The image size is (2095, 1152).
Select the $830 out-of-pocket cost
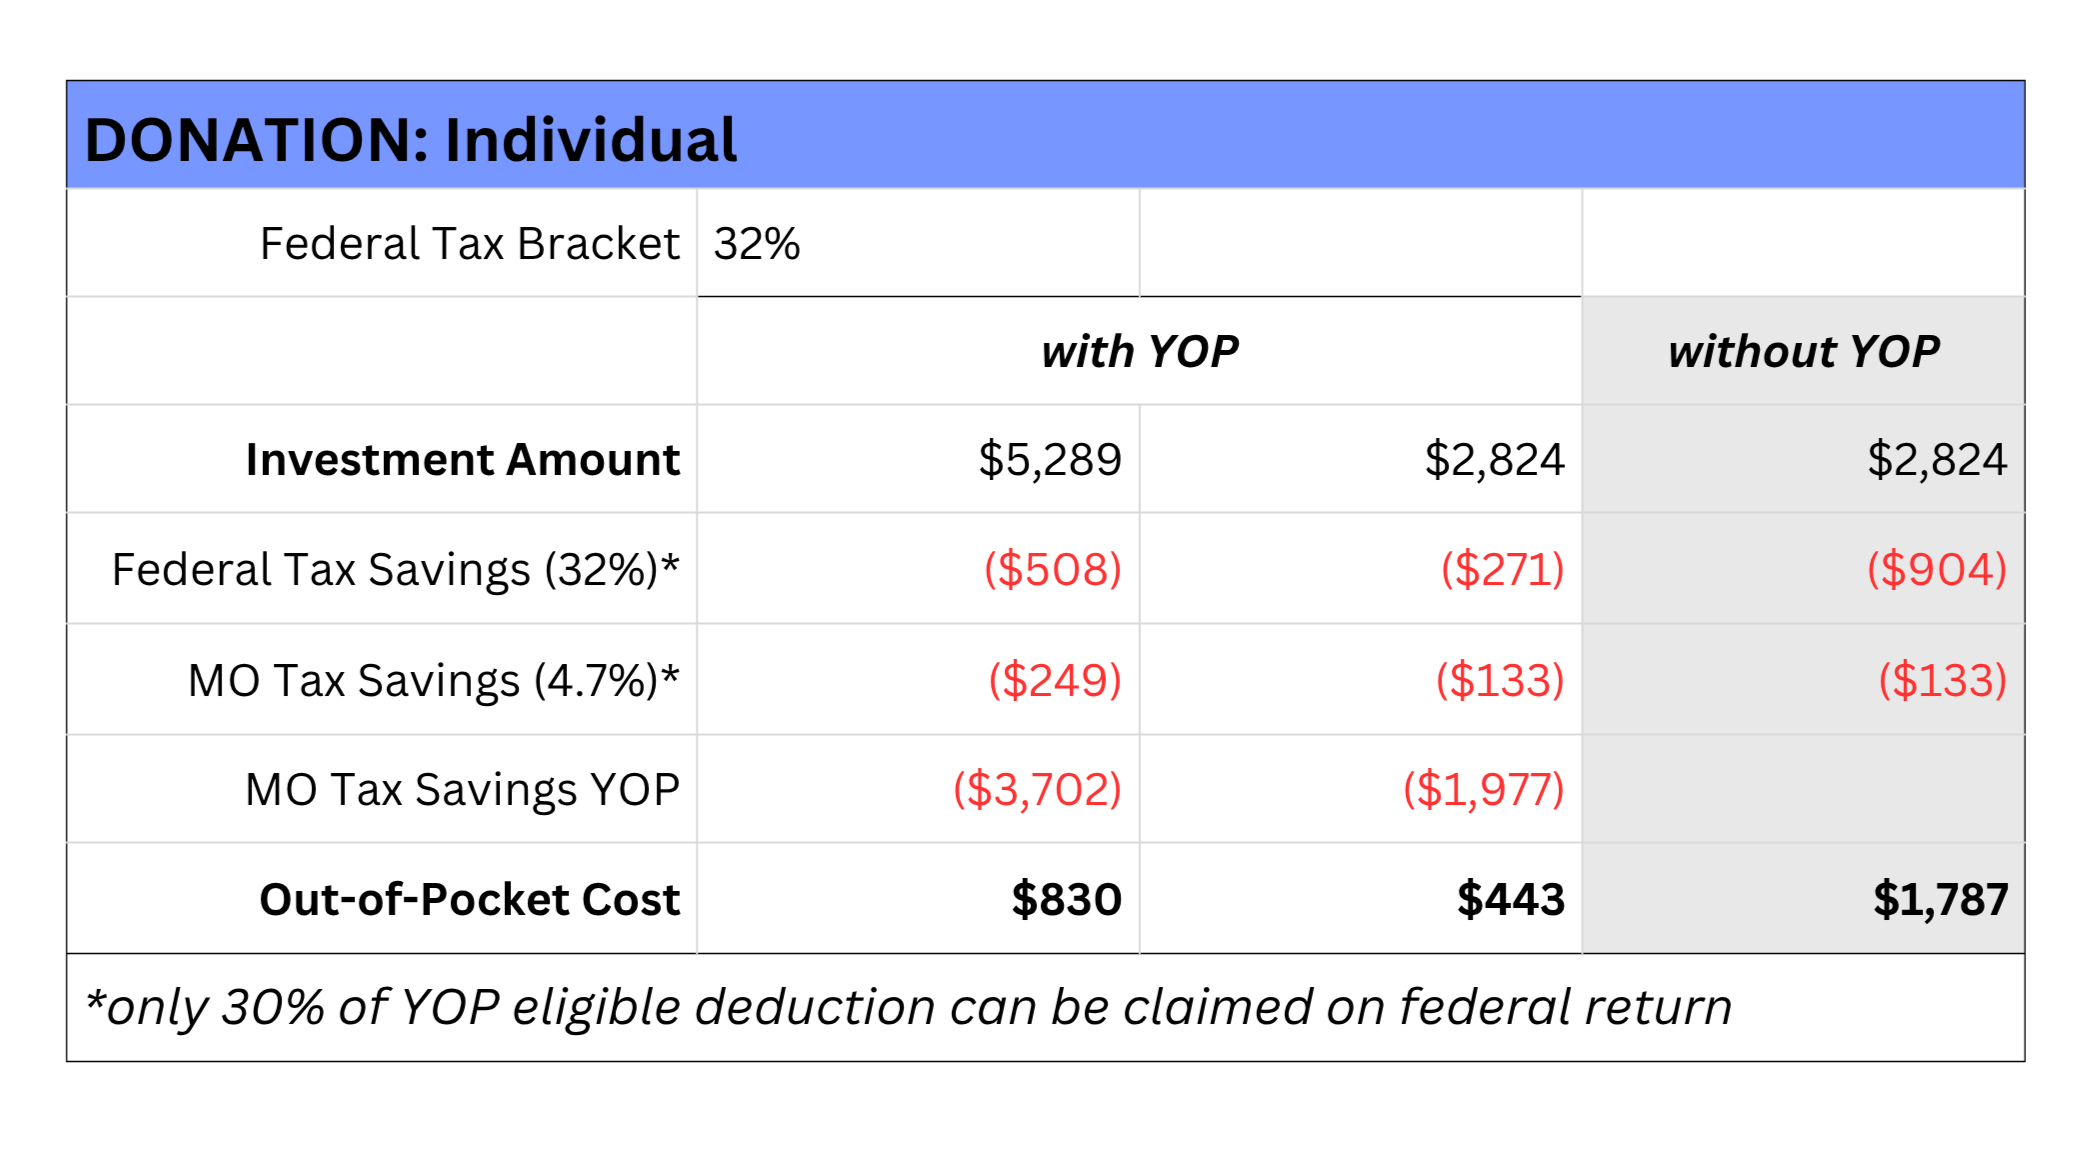pyautogui.click(x=1066, y=899)
